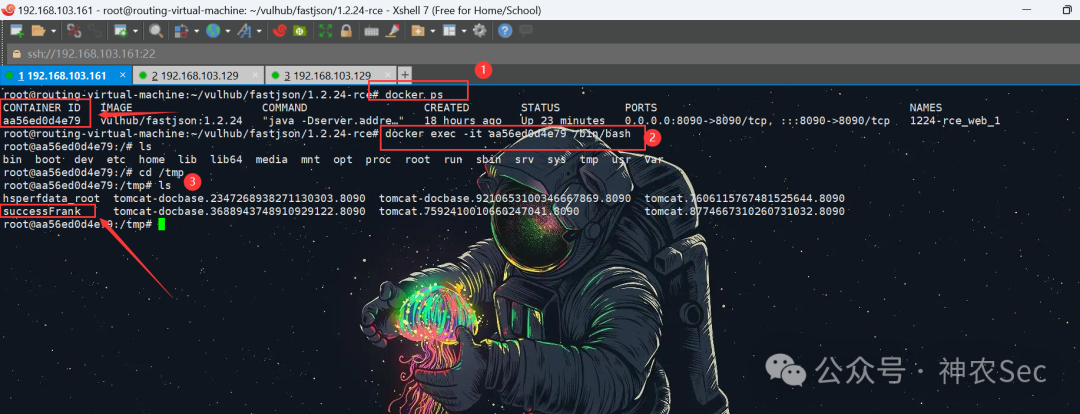Click the globe Encoding toolbar icon
The height and width of the screenshot is (414, 1080).
pos(213,31)
